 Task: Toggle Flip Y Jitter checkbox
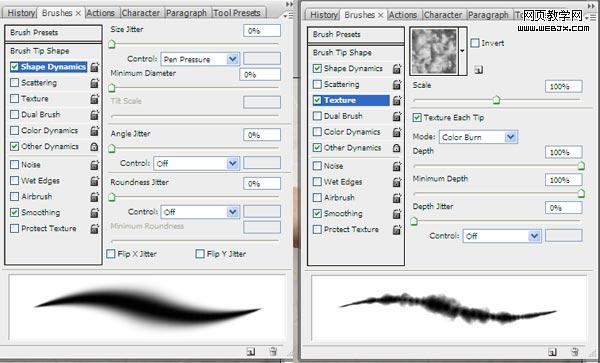pos(200,254)
